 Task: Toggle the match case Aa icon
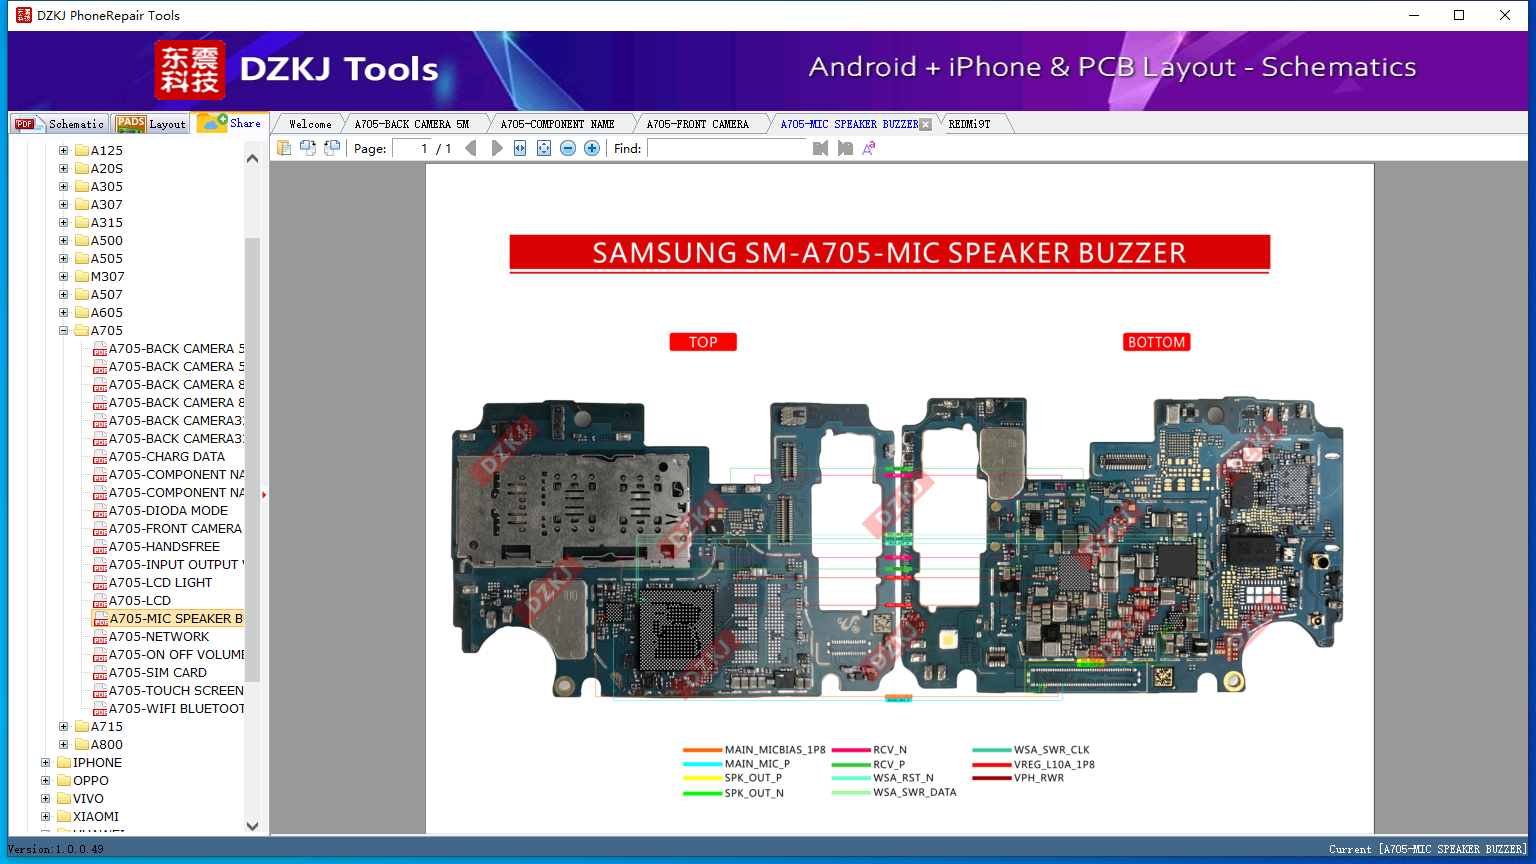click(869, 148)
